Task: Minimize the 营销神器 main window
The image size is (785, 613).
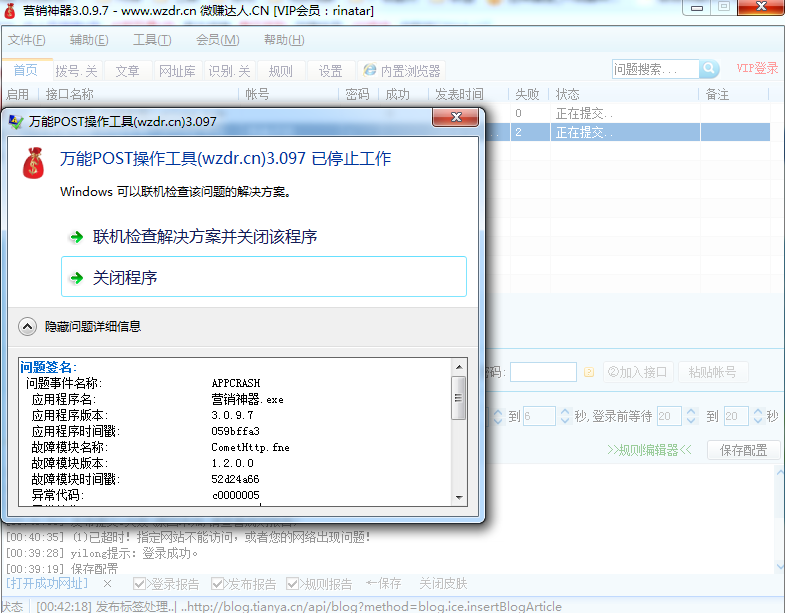Action: pyautogui.click(x=696, y=8)
